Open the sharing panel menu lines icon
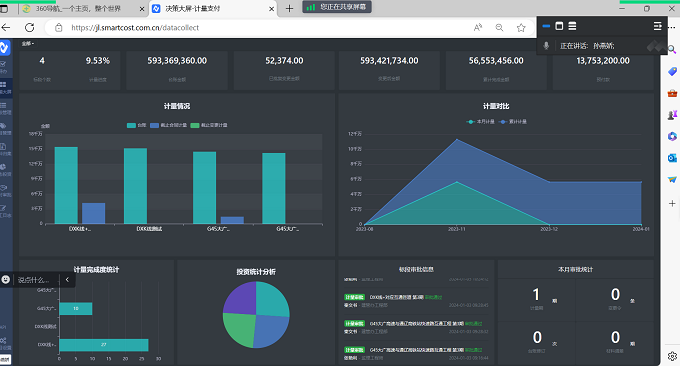This screenshot has width=680, height=366. point(657,26)
